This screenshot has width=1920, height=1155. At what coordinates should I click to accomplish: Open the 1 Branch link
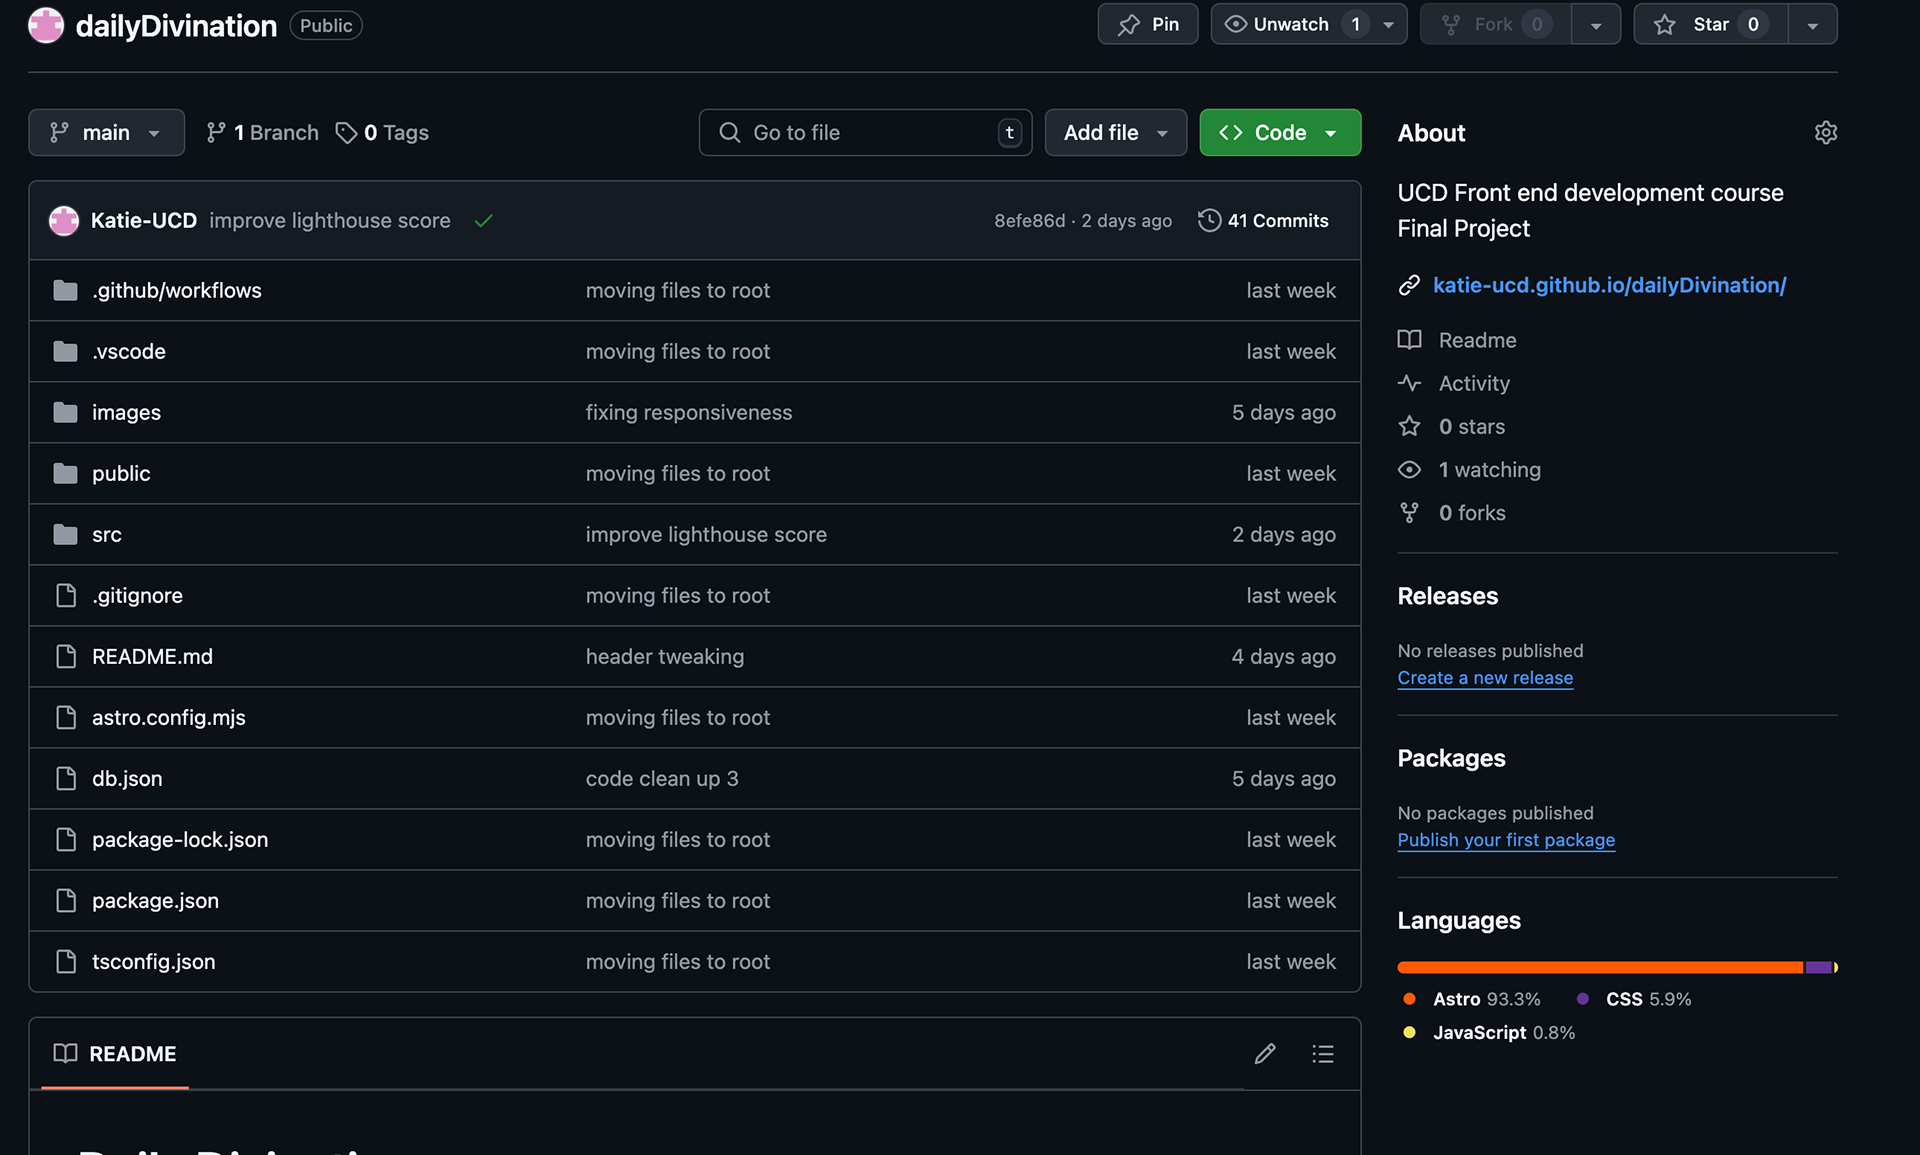tap(262, 133)
